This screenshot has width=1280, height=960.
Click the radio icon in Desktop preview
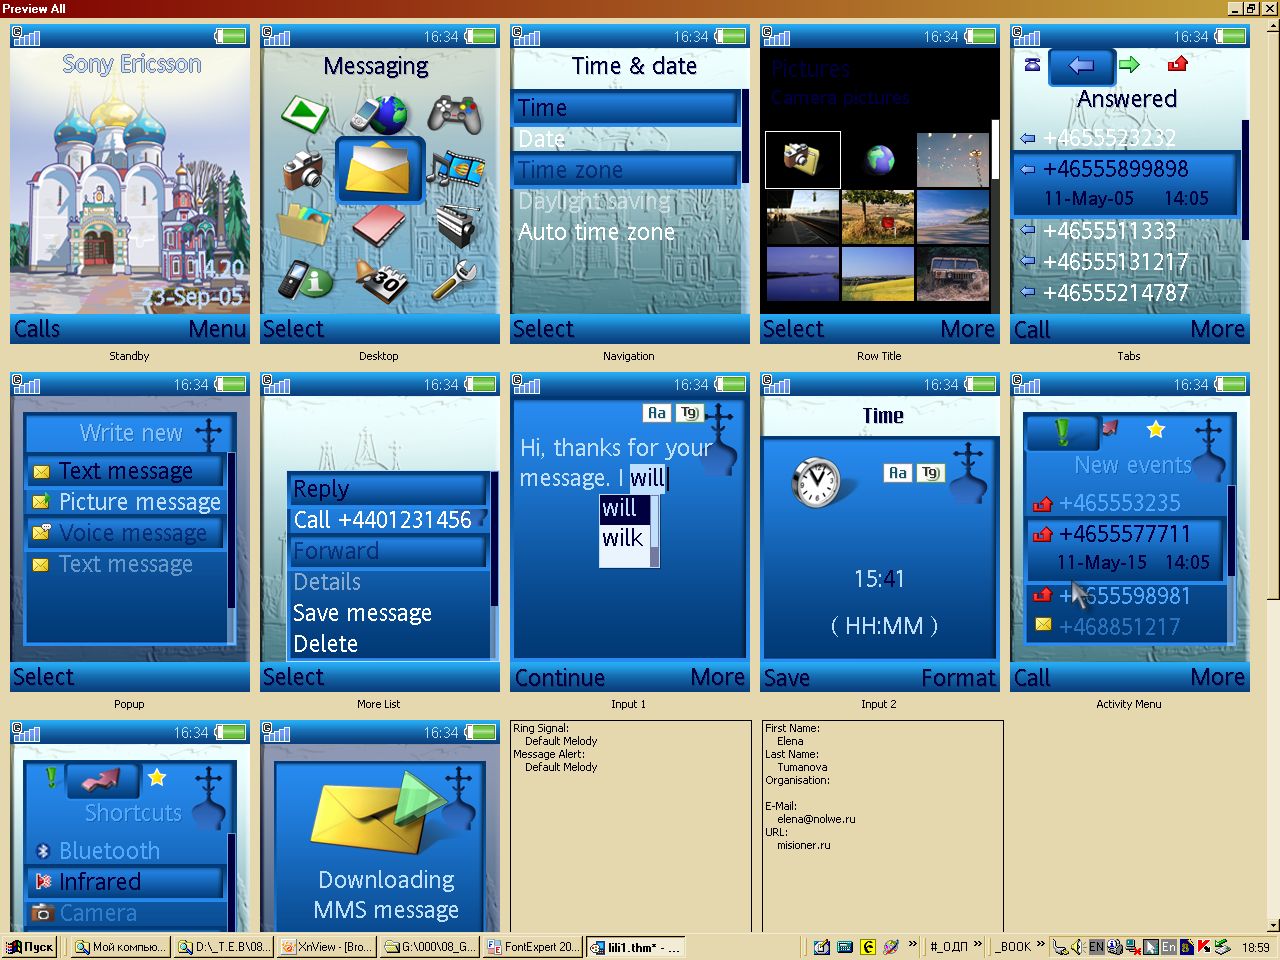pyautogui.click(x=455, y=224)
